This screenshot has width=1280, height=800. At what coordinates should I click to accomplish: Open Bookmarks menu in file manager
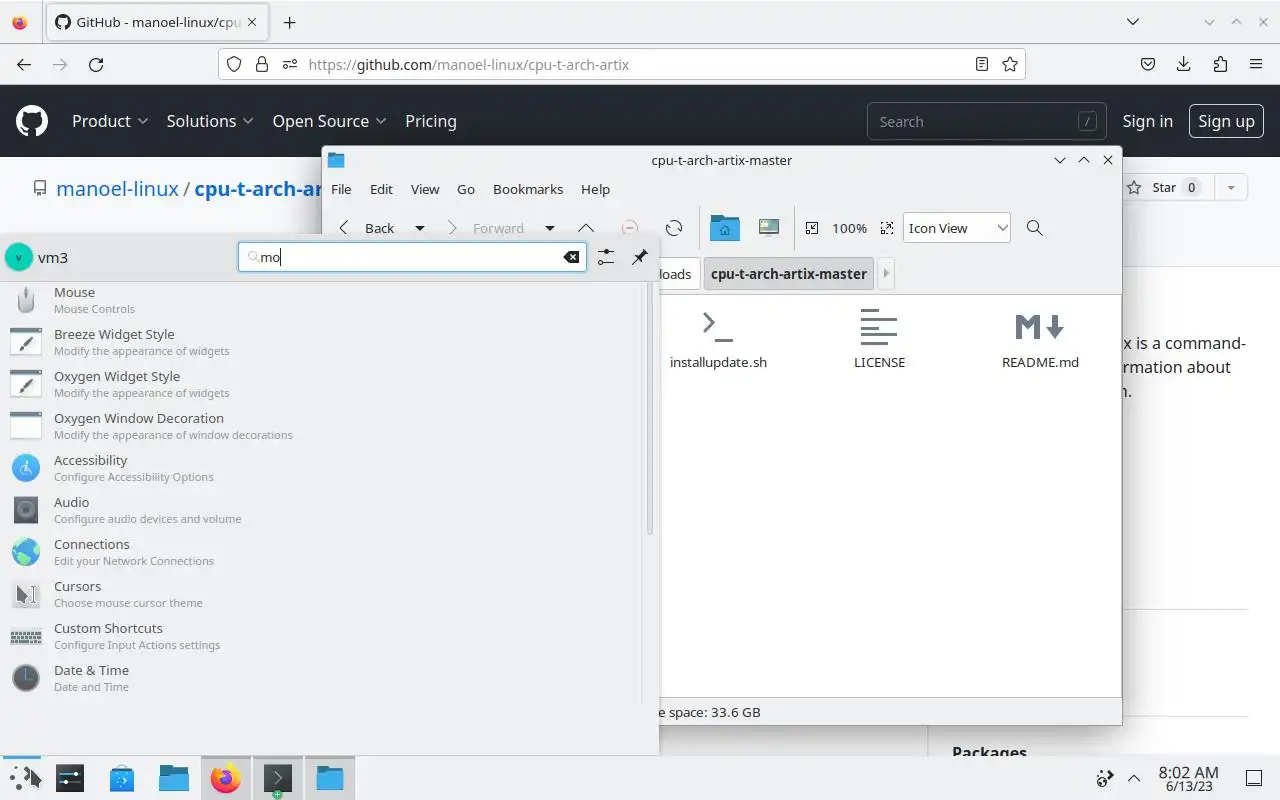(x=528, y=189)
